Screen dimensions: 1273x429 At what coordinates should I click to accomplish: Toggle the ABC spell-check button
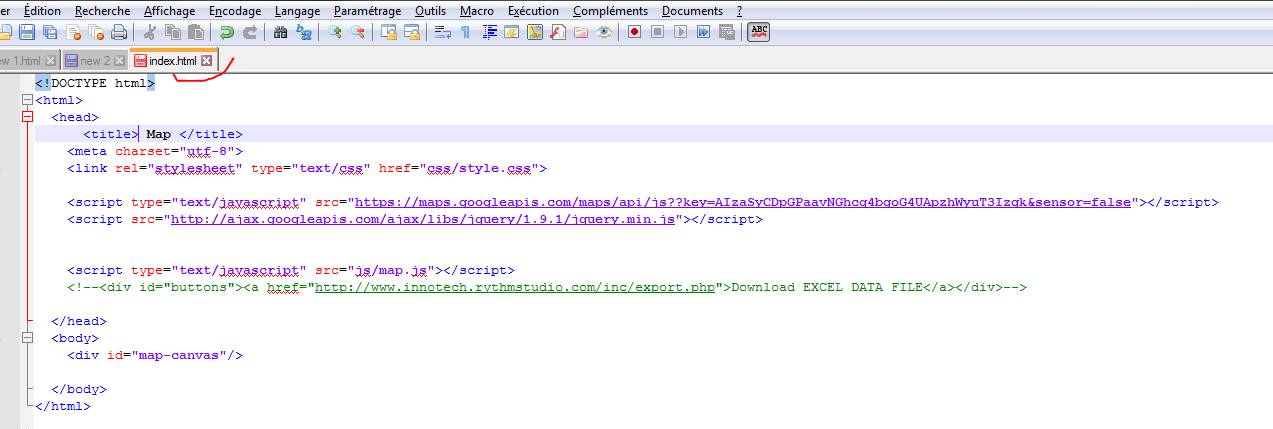759,33
